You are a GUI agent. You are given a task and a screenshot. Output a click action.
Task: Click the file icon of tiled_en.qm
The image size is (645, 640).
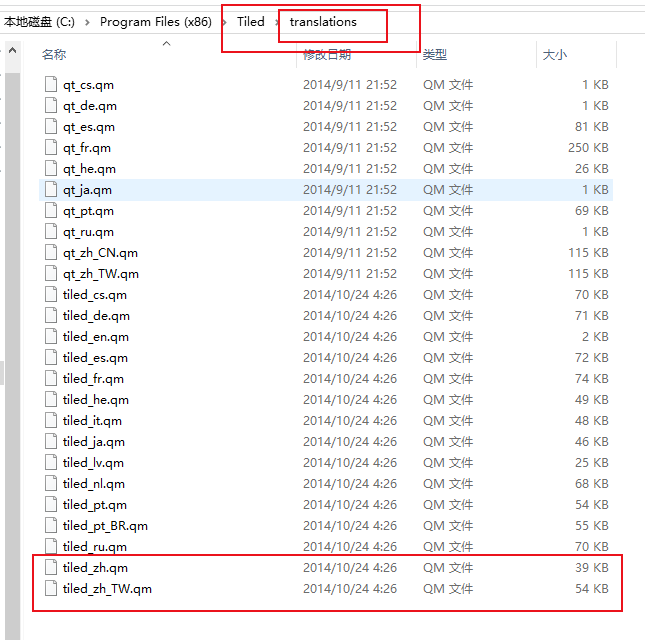coord(51,336)
